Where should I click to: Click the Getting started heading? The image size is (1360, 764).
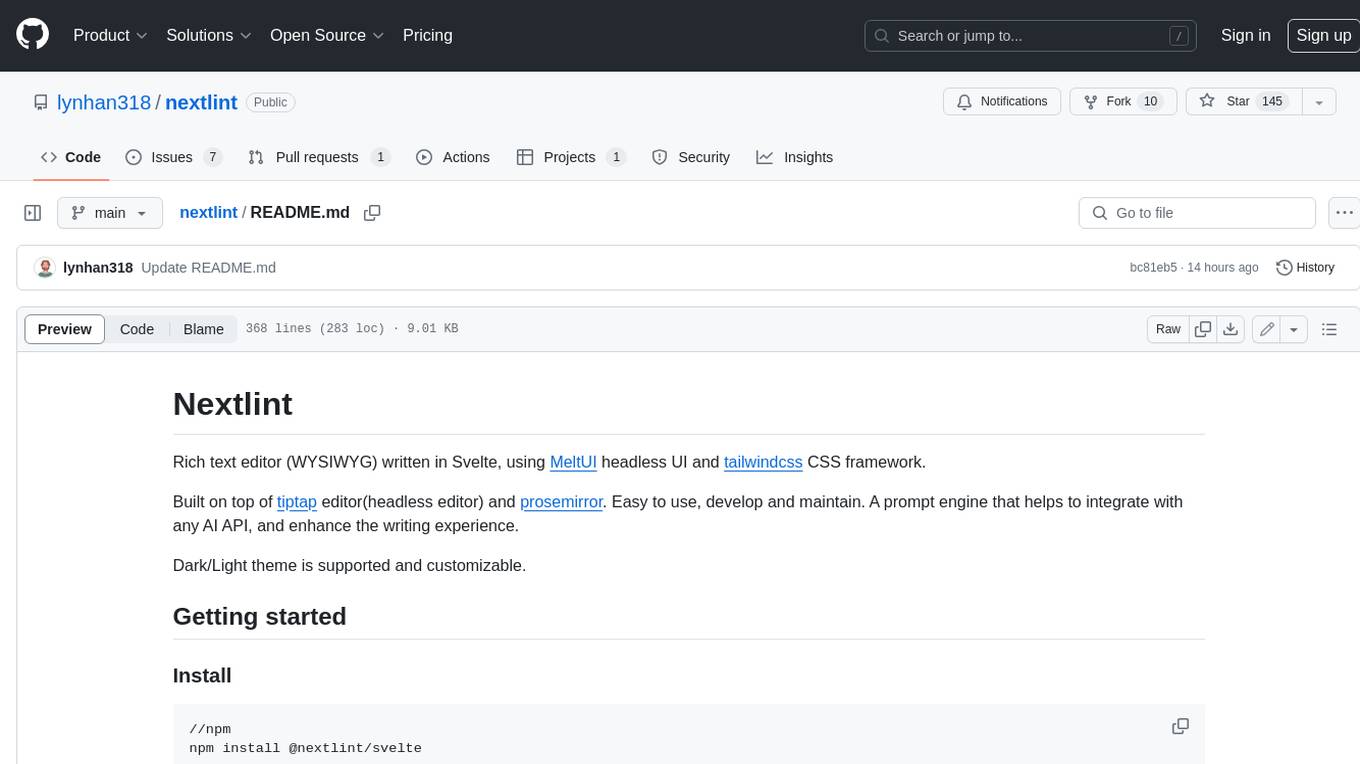pos(260,617)
